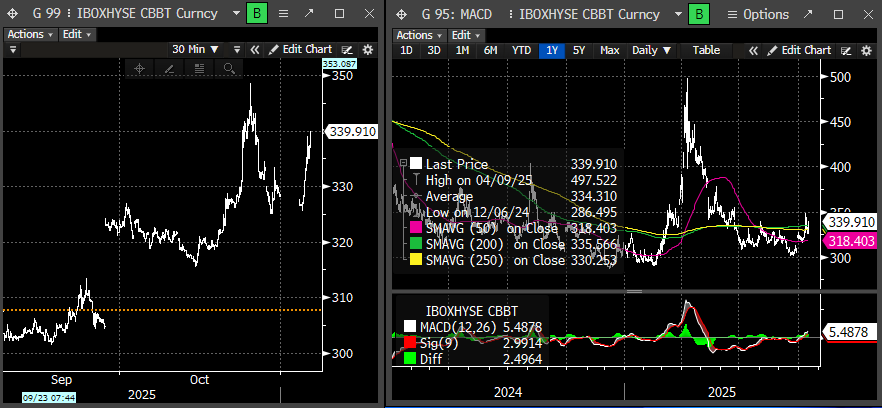Click the annotate icon beside Edit Chart in G 95

846,50
